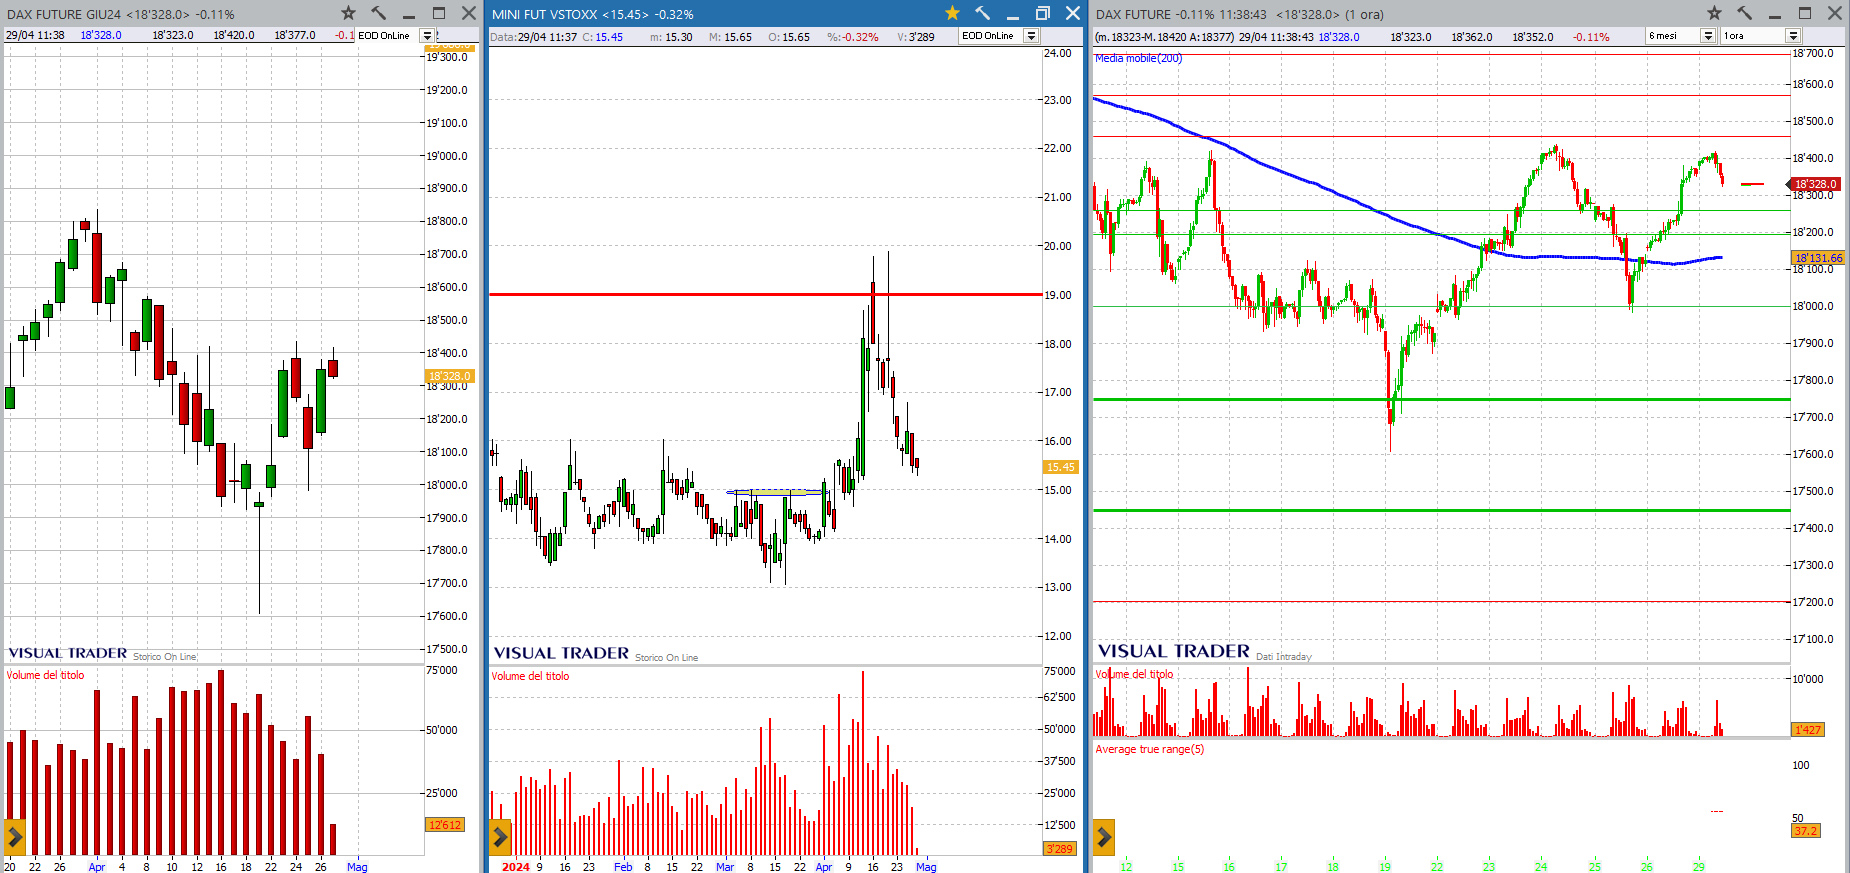This screenshot has height=873, width=1850.
Task: Open hammer tools icon in MINI FUT VSTOXX window
Action: (982, 13)
